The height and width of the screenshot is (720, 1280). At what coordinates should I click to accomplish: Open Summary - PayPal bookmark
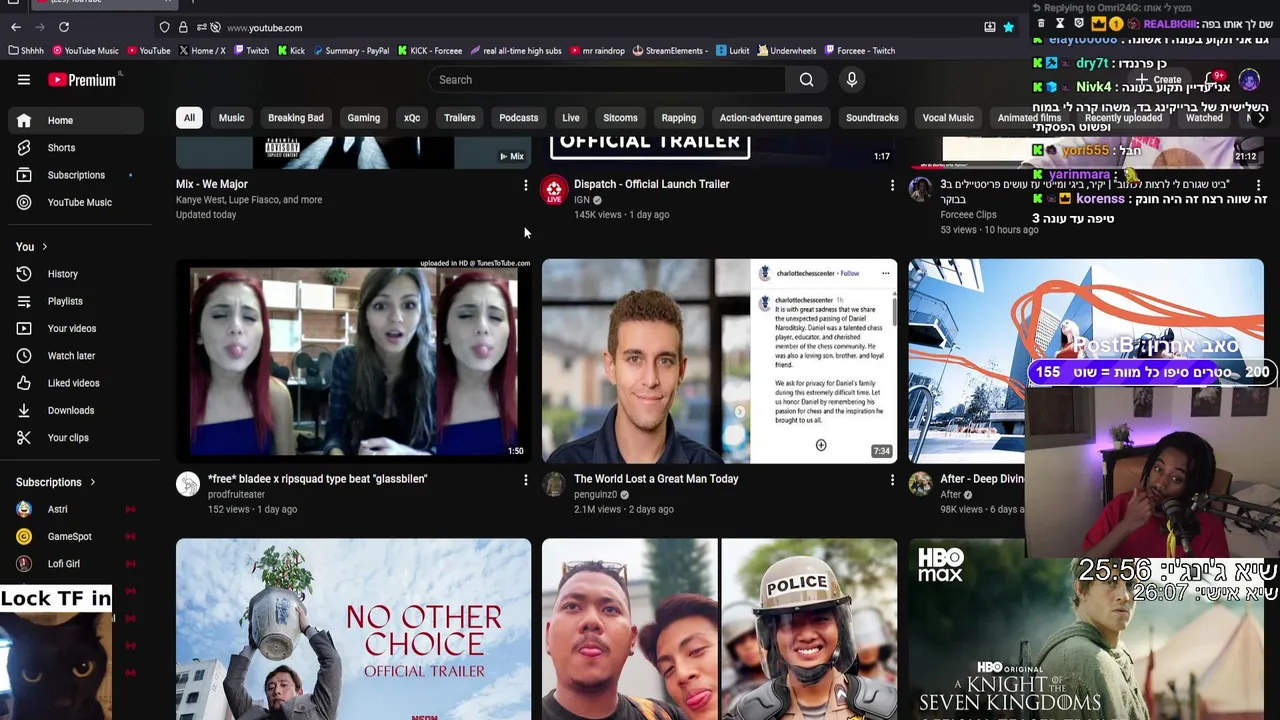click(x=350, y=51)
